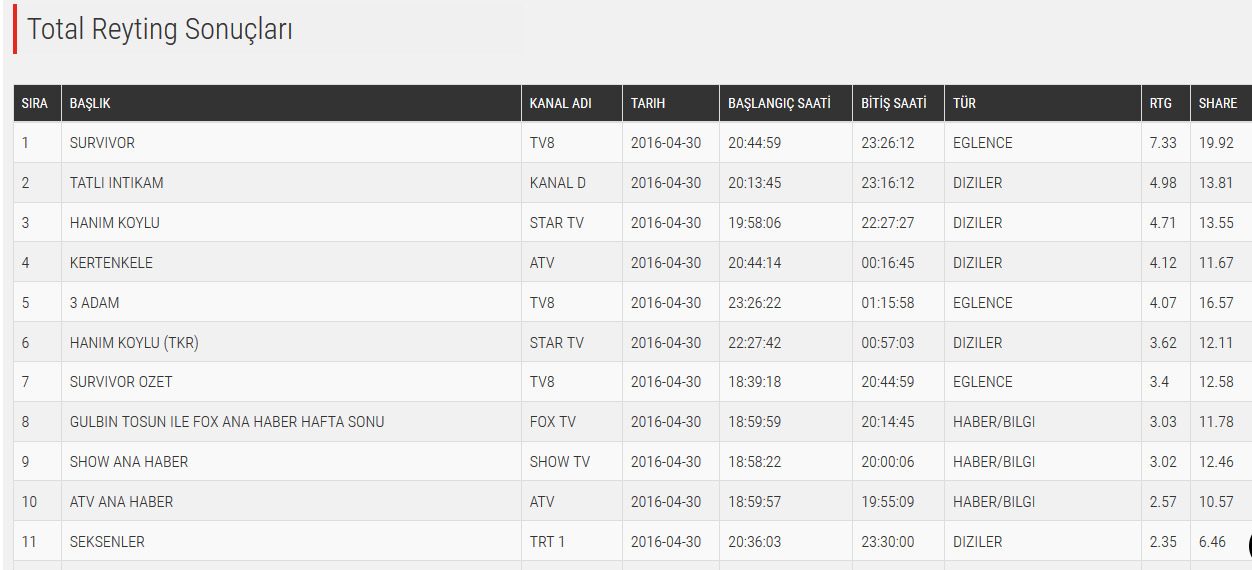
Task: Select the SURVIVOR title in row 1
Action: [x=102, y=143]
